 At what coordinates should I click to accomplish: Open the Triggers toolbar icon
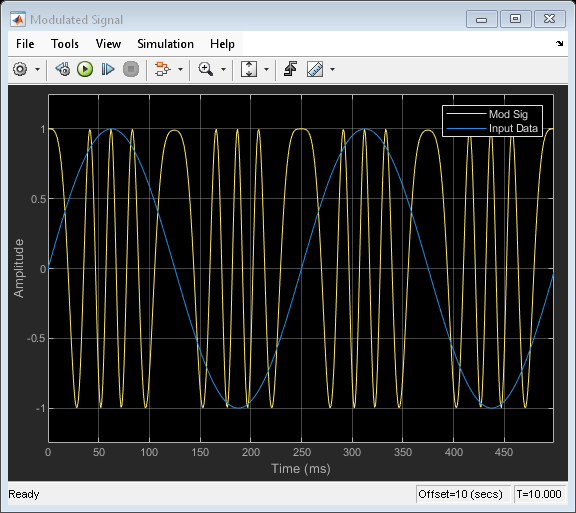291,69
